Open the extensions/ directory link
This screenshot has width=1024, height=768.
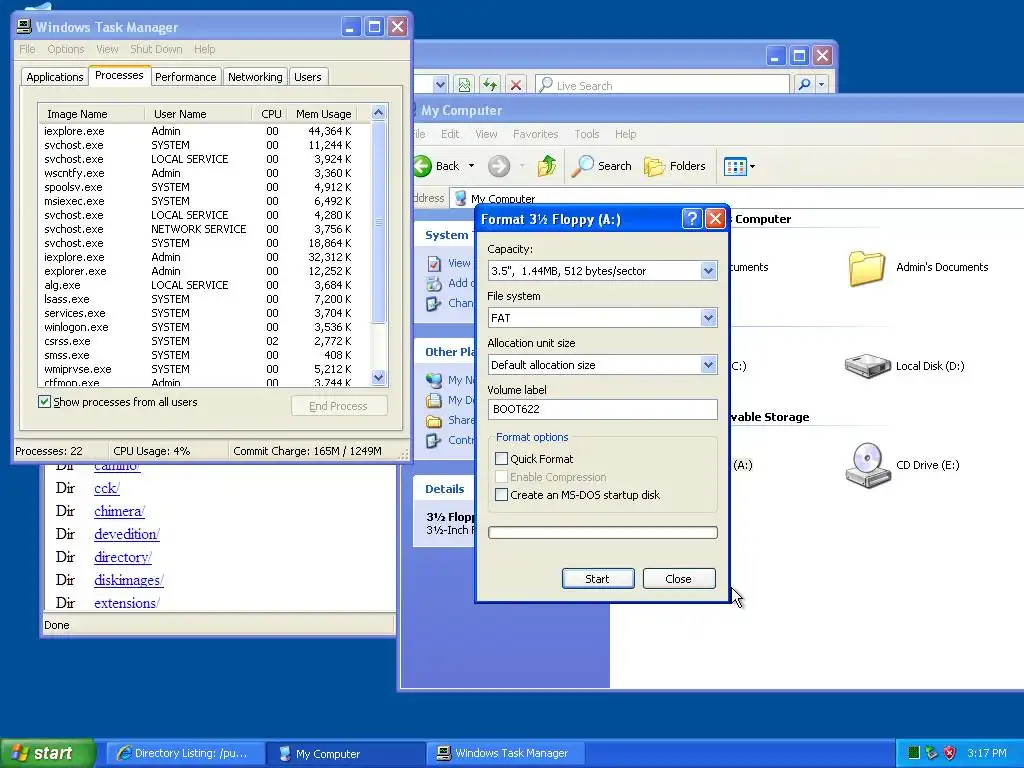point(127,603)
